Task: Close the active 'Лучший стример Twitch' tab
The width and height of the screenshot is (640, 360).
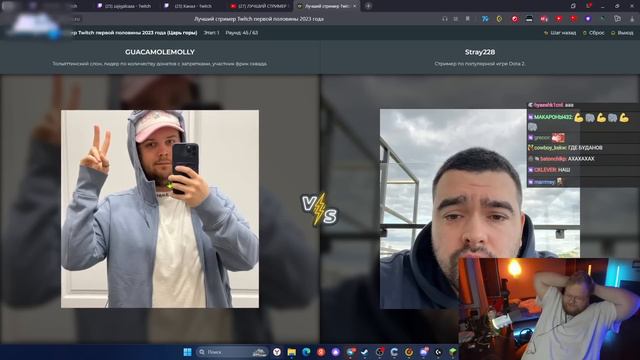Action: point(354,6)
